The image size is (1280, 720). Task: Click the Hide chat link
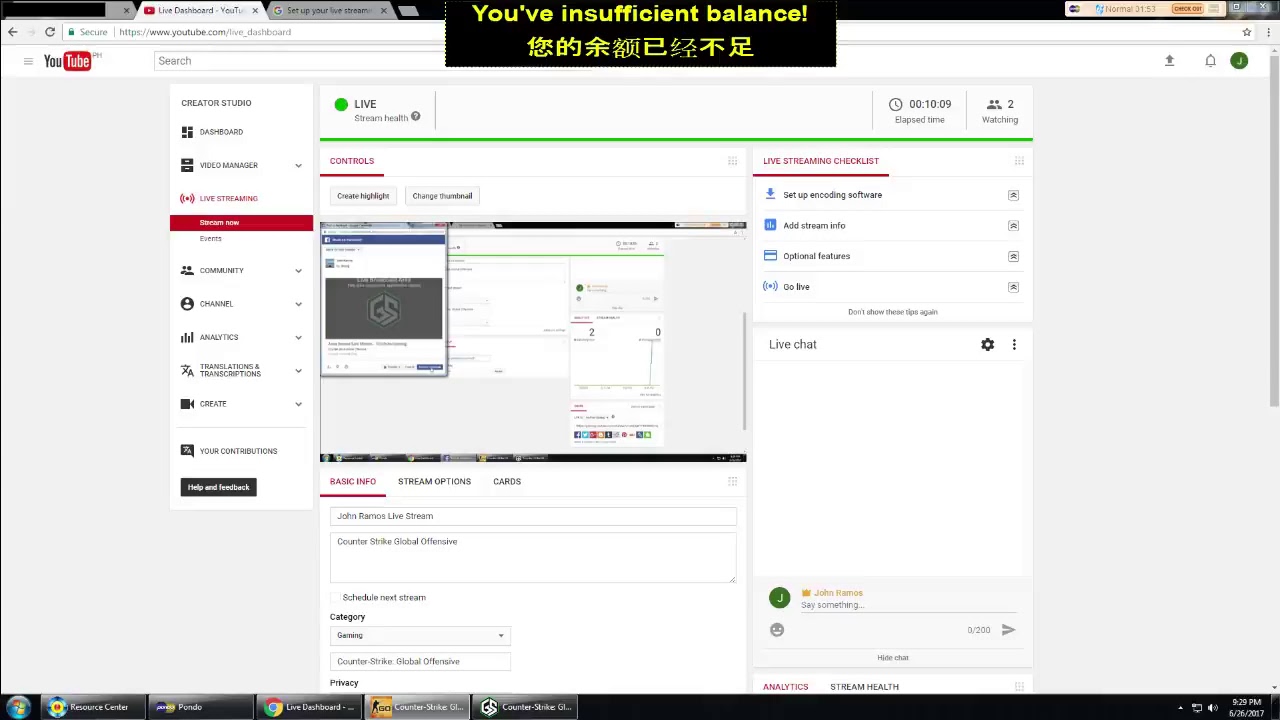click(x=893, y=658)
